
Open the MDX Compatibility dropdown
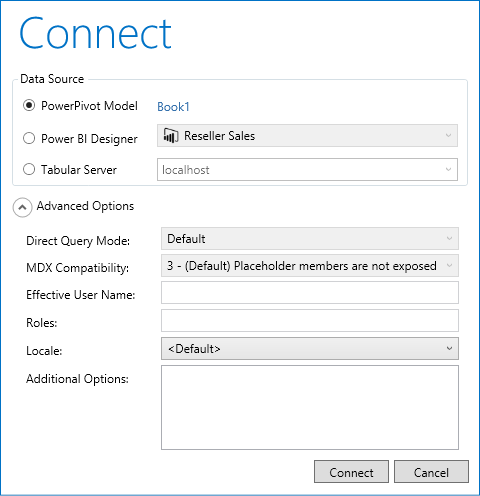point(310,266)
